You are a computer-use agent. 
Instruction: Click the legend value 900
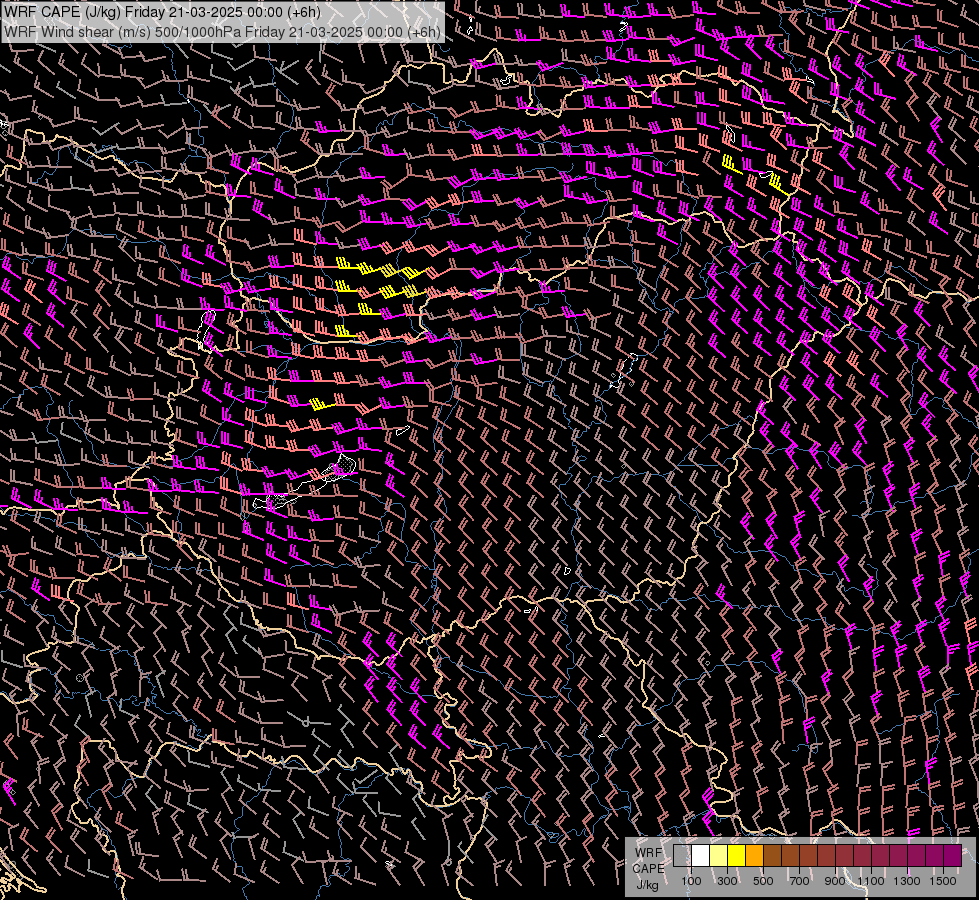coord(835,881)
